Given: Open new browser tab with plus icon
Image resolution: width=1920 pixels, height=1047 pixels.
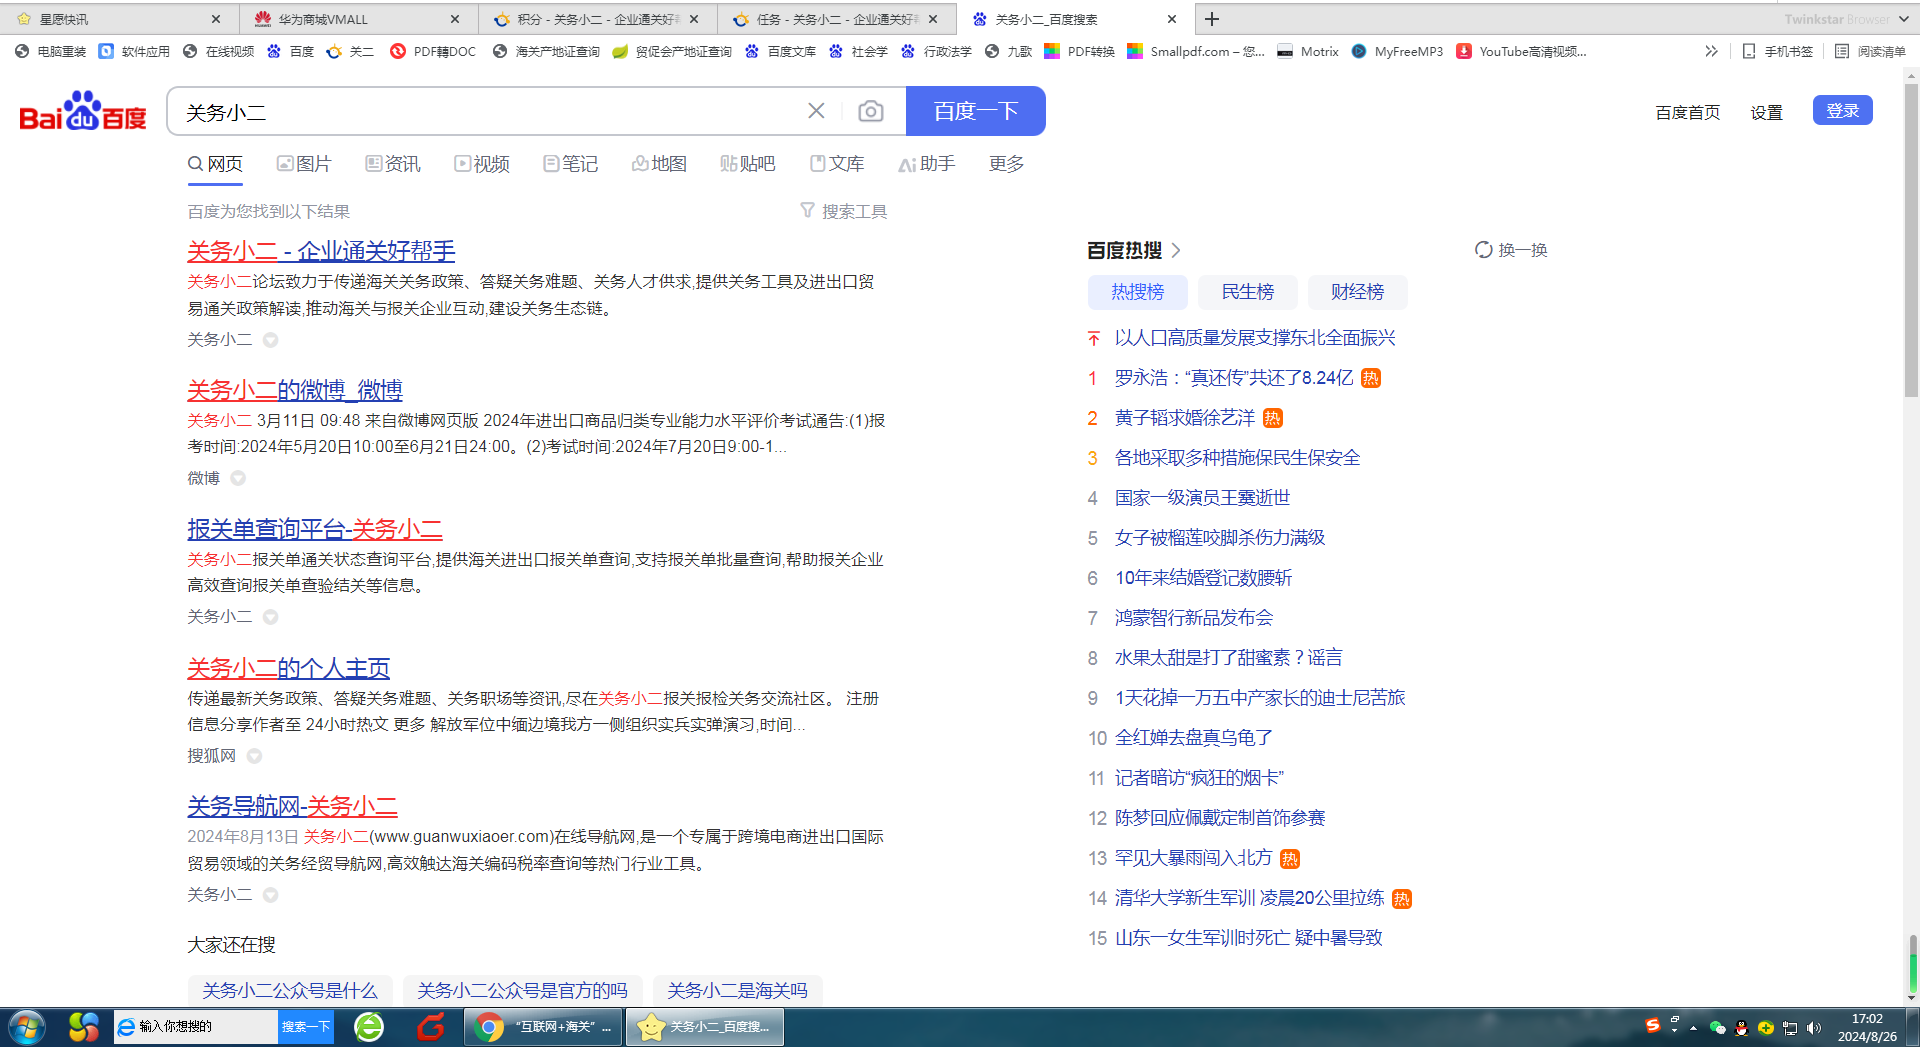Looking at the screenshot, I should 1212,19.
